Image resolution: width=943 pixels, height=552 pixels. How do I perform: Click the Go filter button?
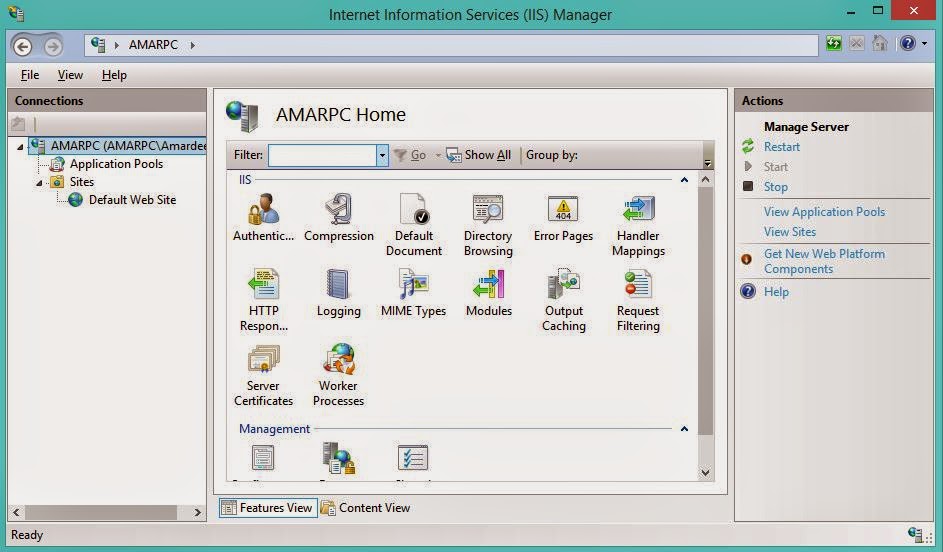tap(411, 155)
